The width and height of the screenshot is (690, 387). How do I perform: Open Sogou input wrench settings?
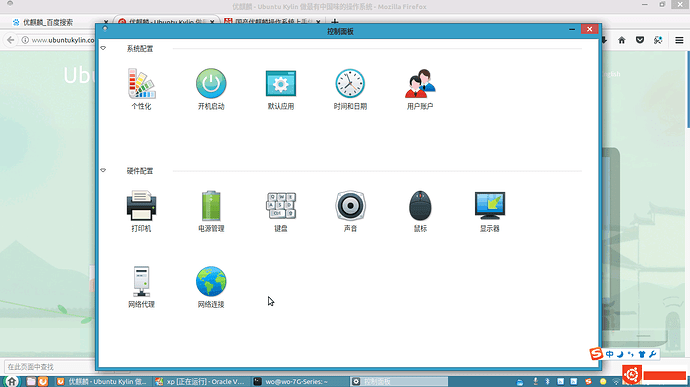pyautogui.click(x=652, y=354)
